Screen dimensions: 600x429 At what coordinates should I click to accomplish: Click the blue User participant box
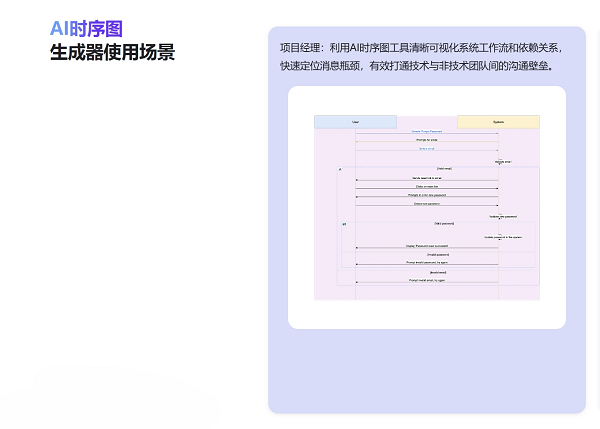[x=355, y=122]
